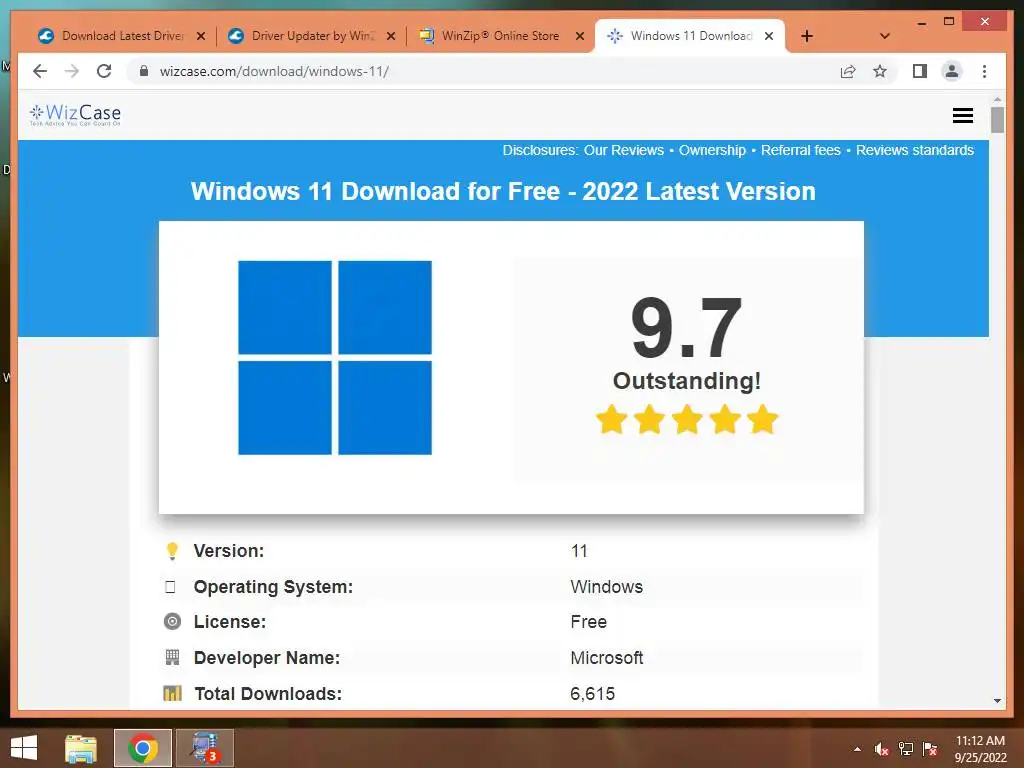
Task: Open the browser side panel
Action: [920, 71]
